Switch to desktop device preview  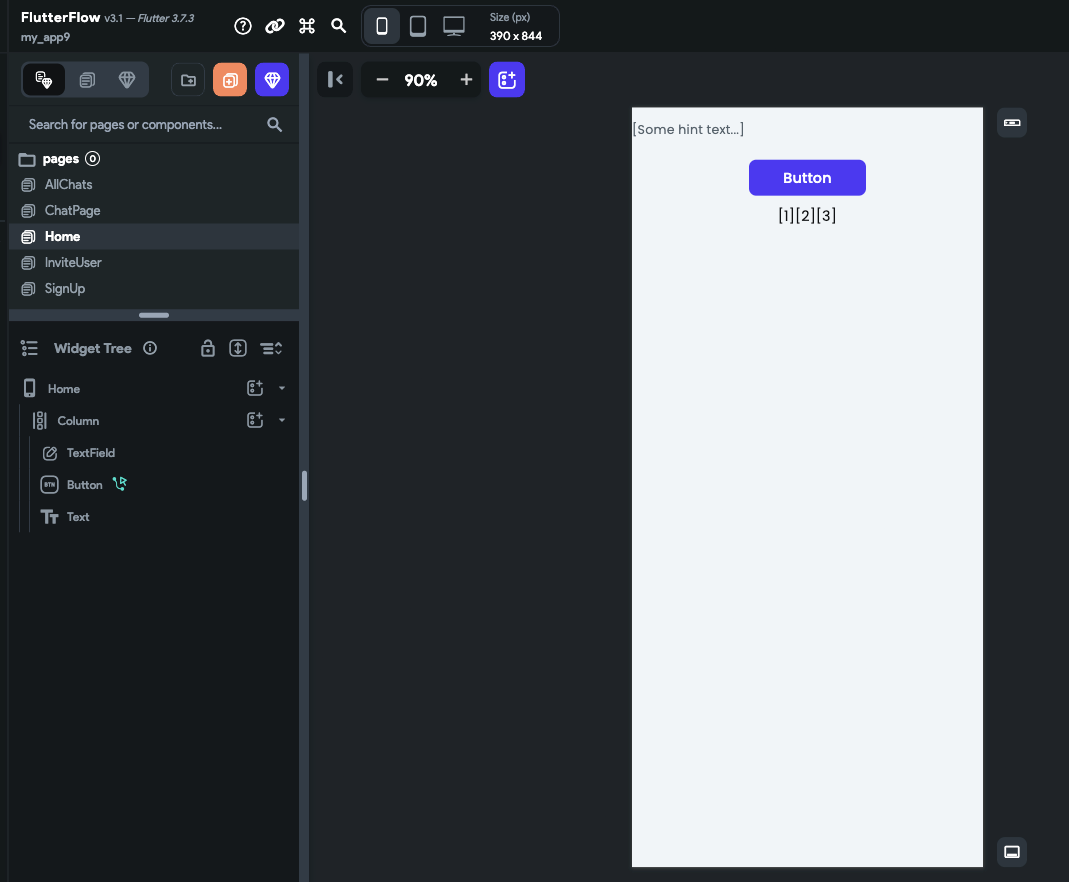(454, 26)
